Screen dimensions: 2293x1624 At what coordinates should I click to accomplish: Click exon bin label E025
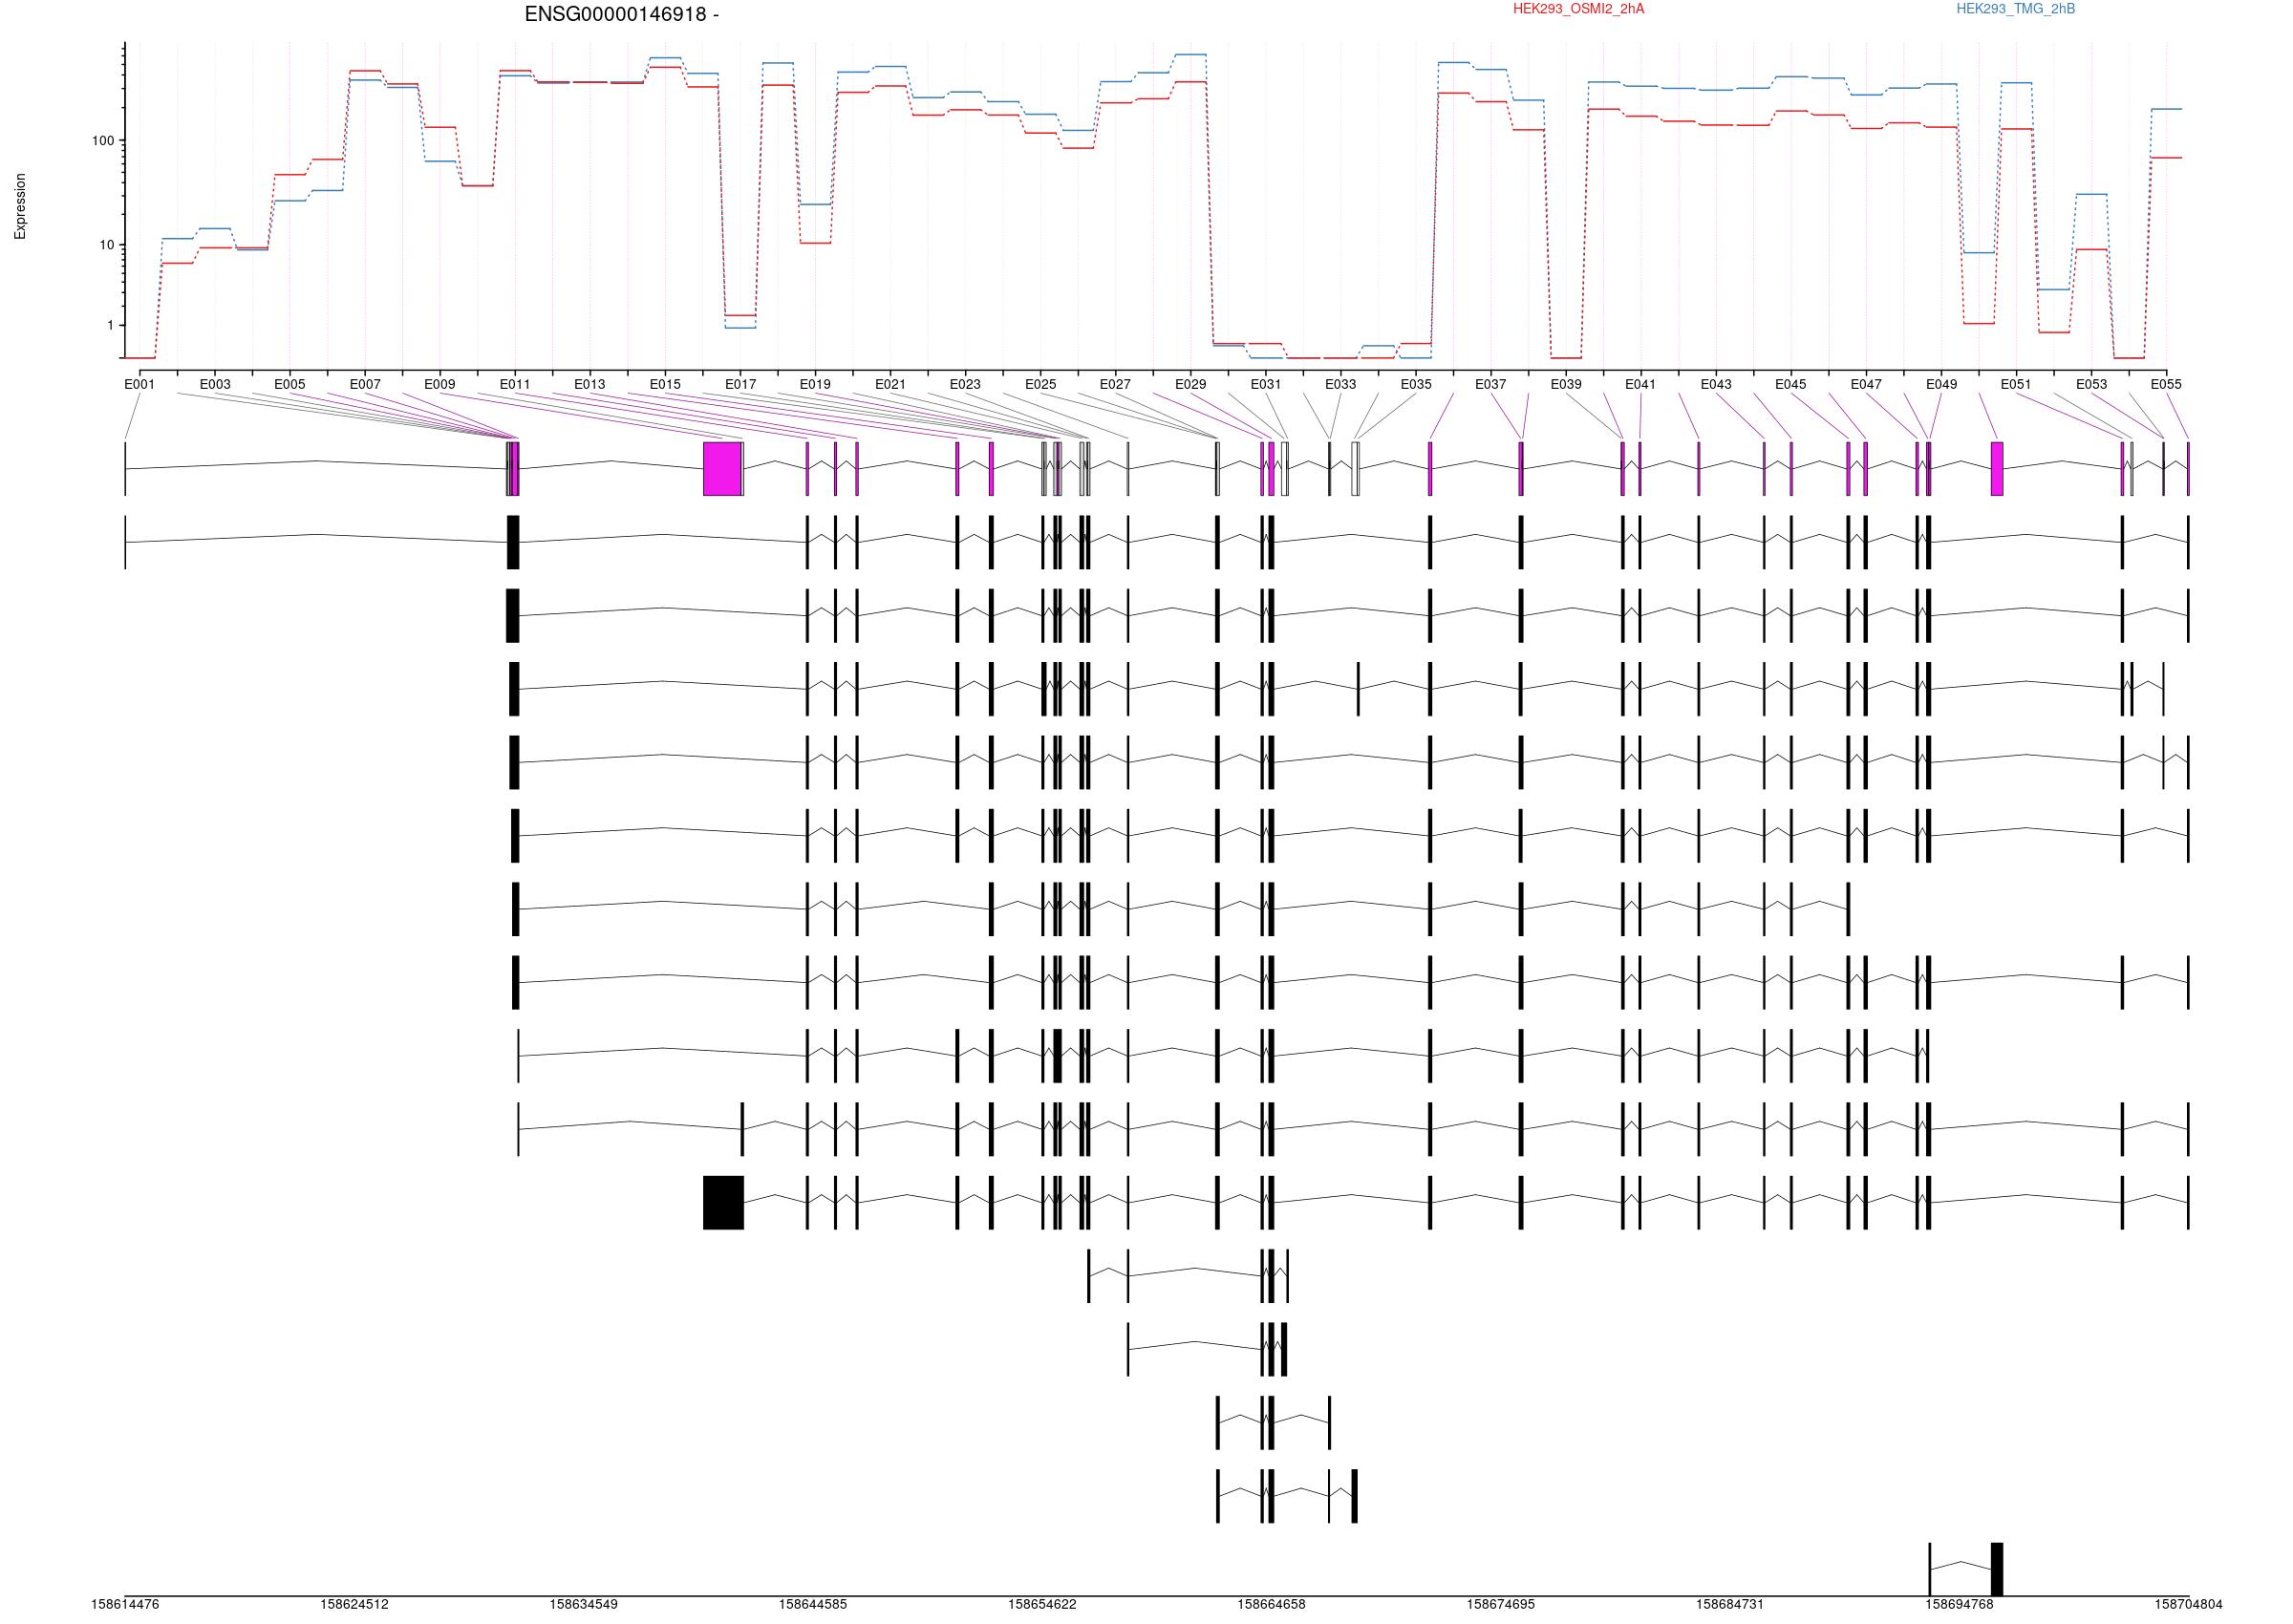(x=1041, y=384)
